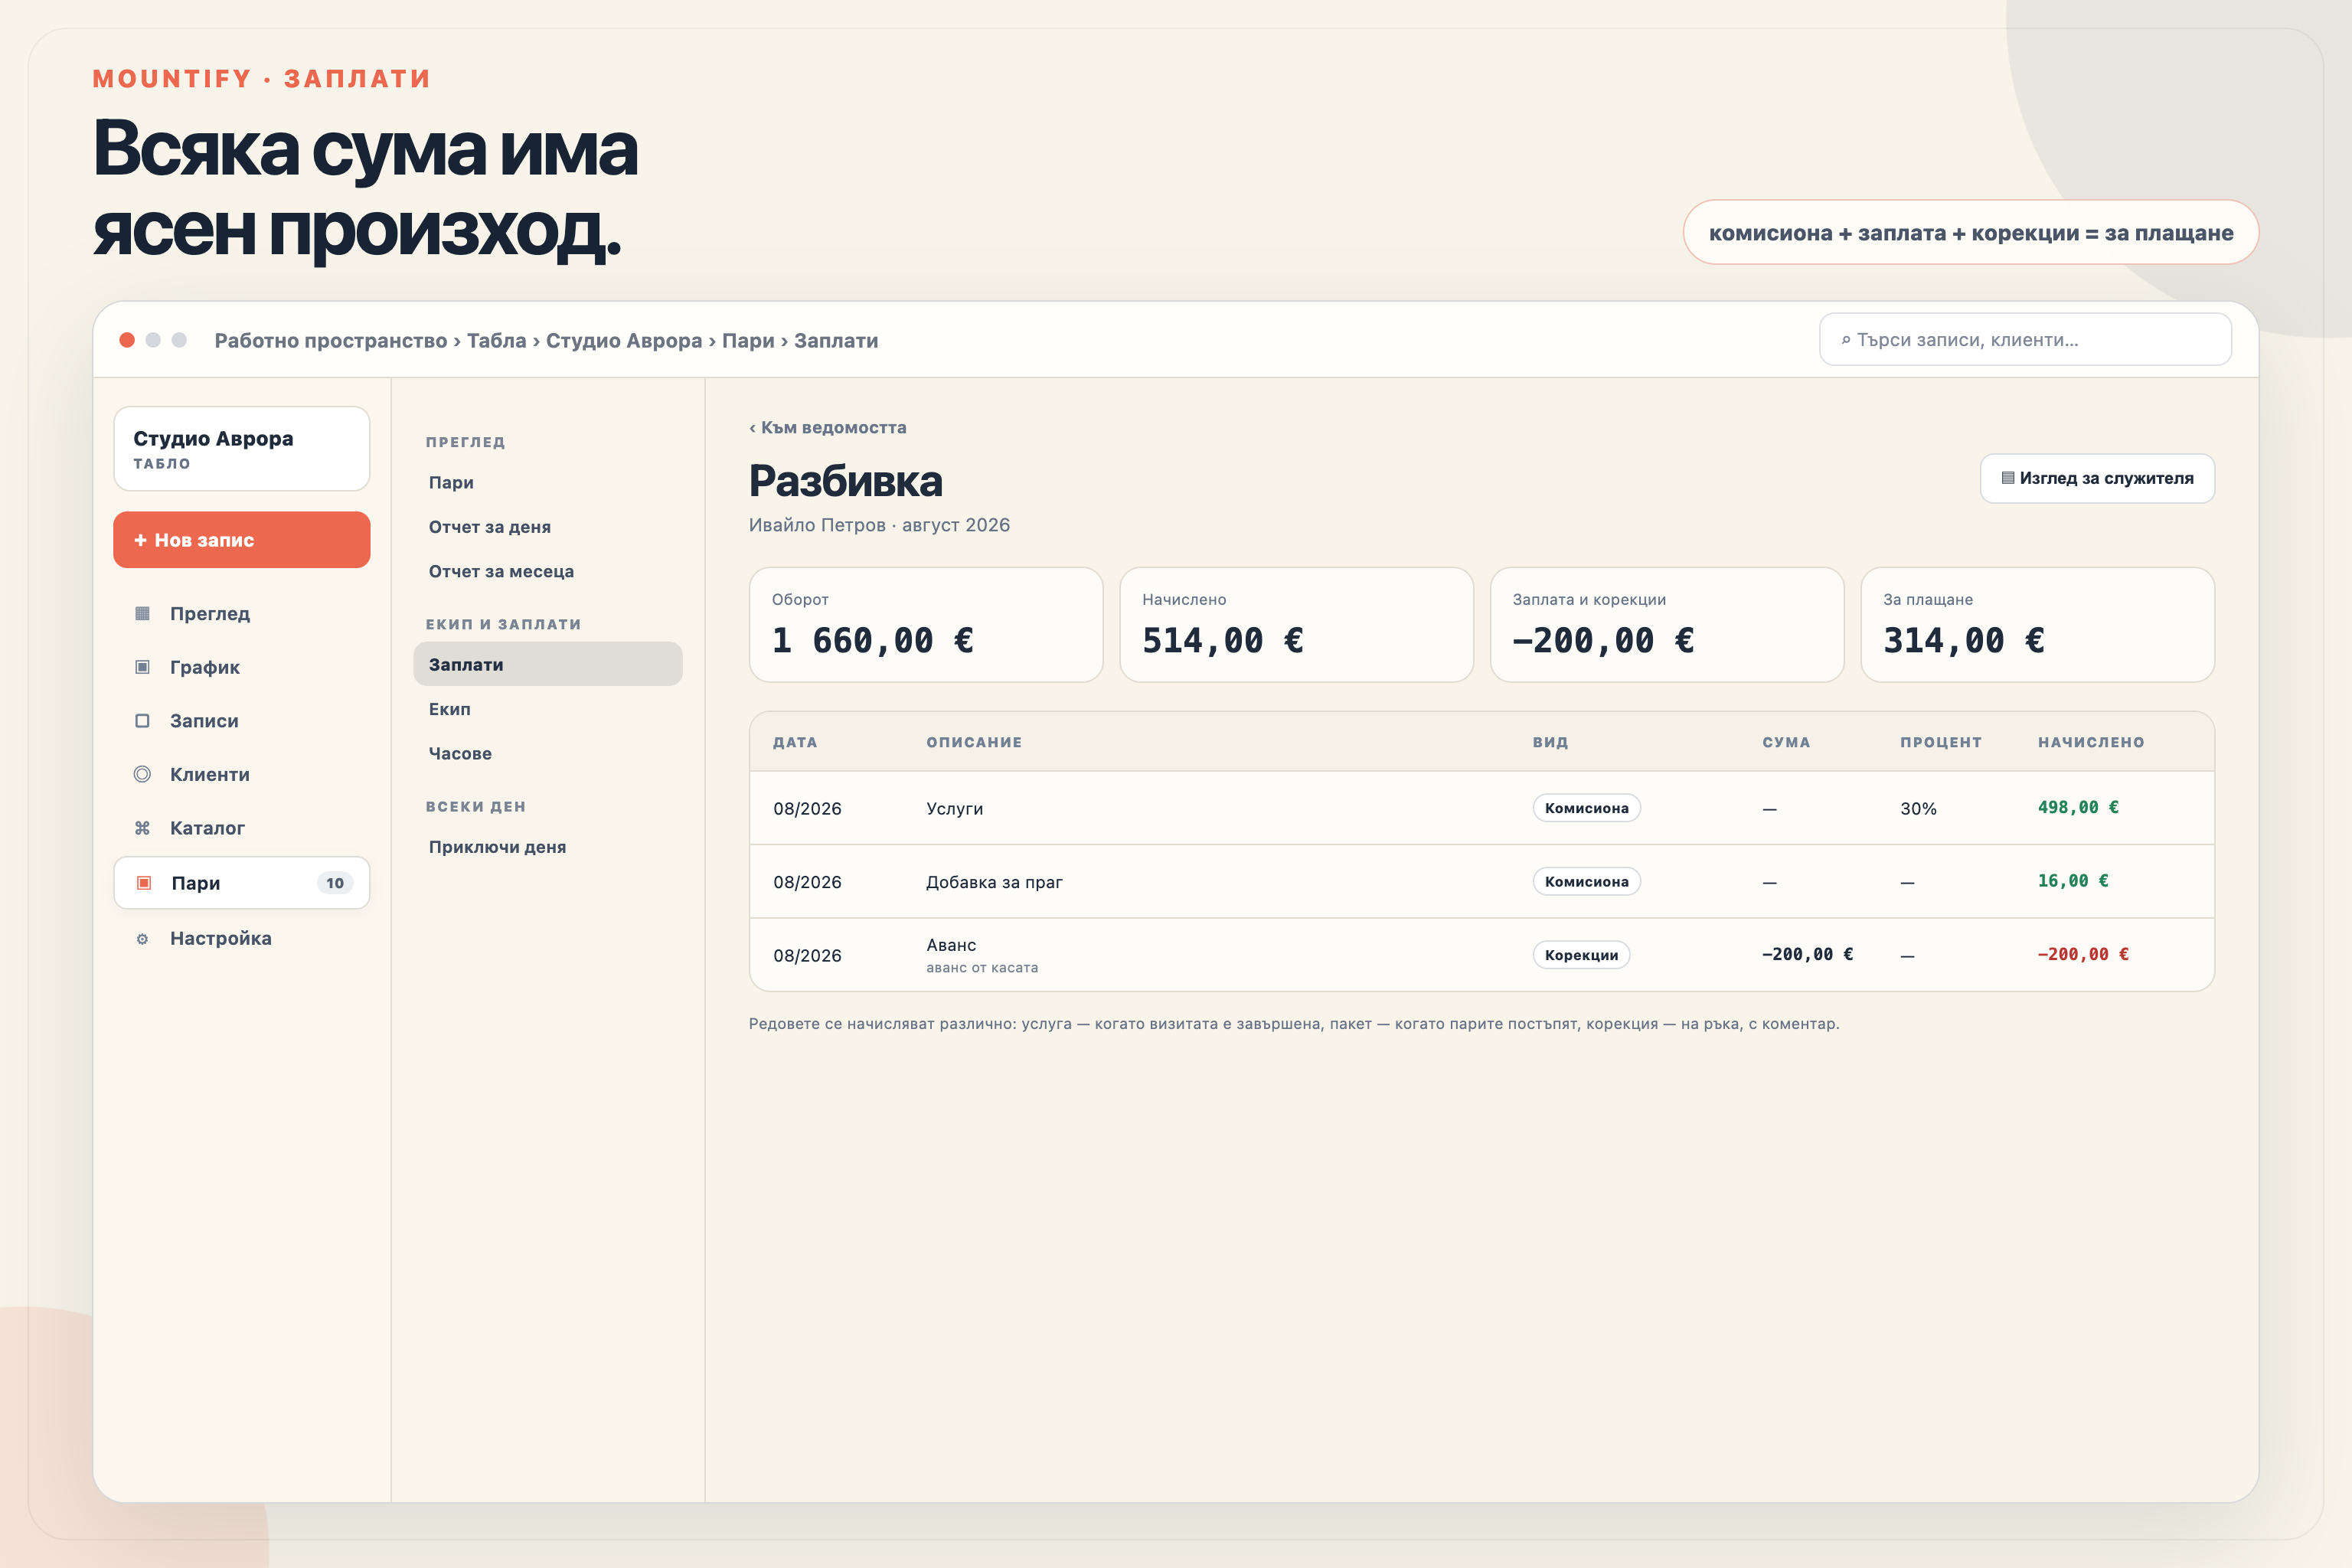The width and height of the screenshot is (2352, 1568).
Task: Switch to employee view Изглед за служителя
Action: click(2097, 478)
